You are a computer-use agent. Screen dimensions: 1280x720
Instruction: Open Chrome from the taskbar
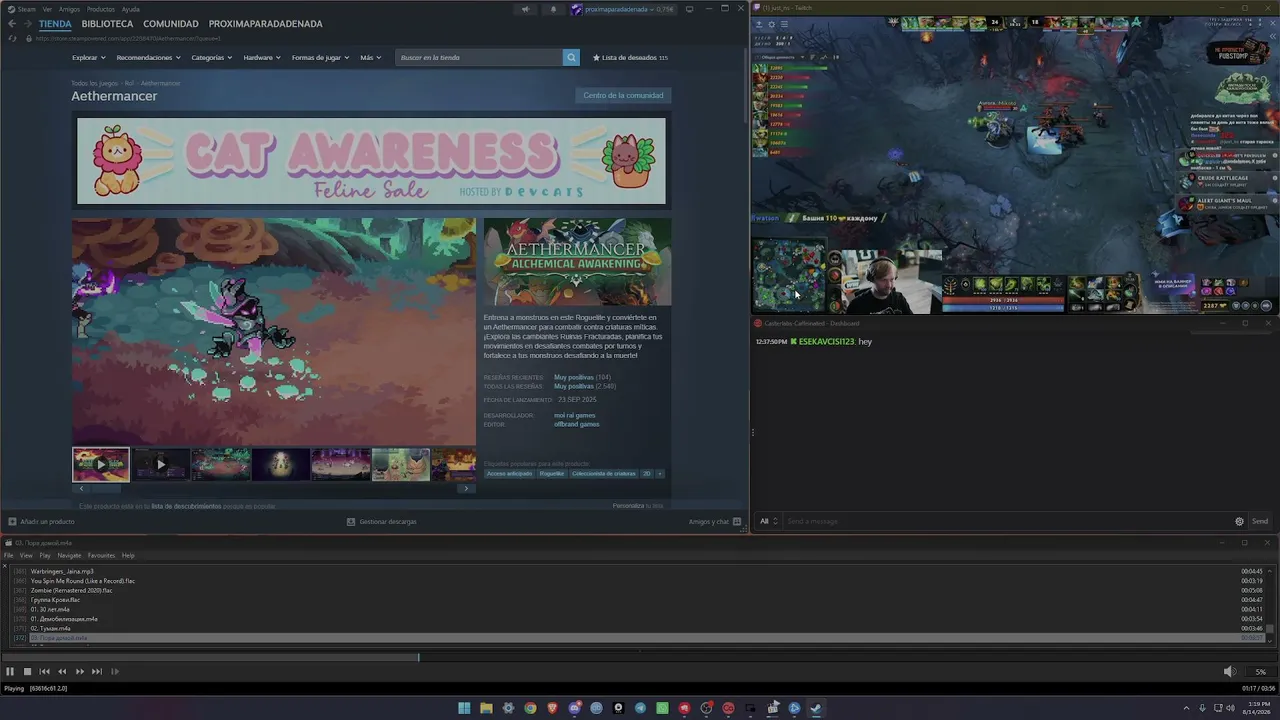(530, 708)
